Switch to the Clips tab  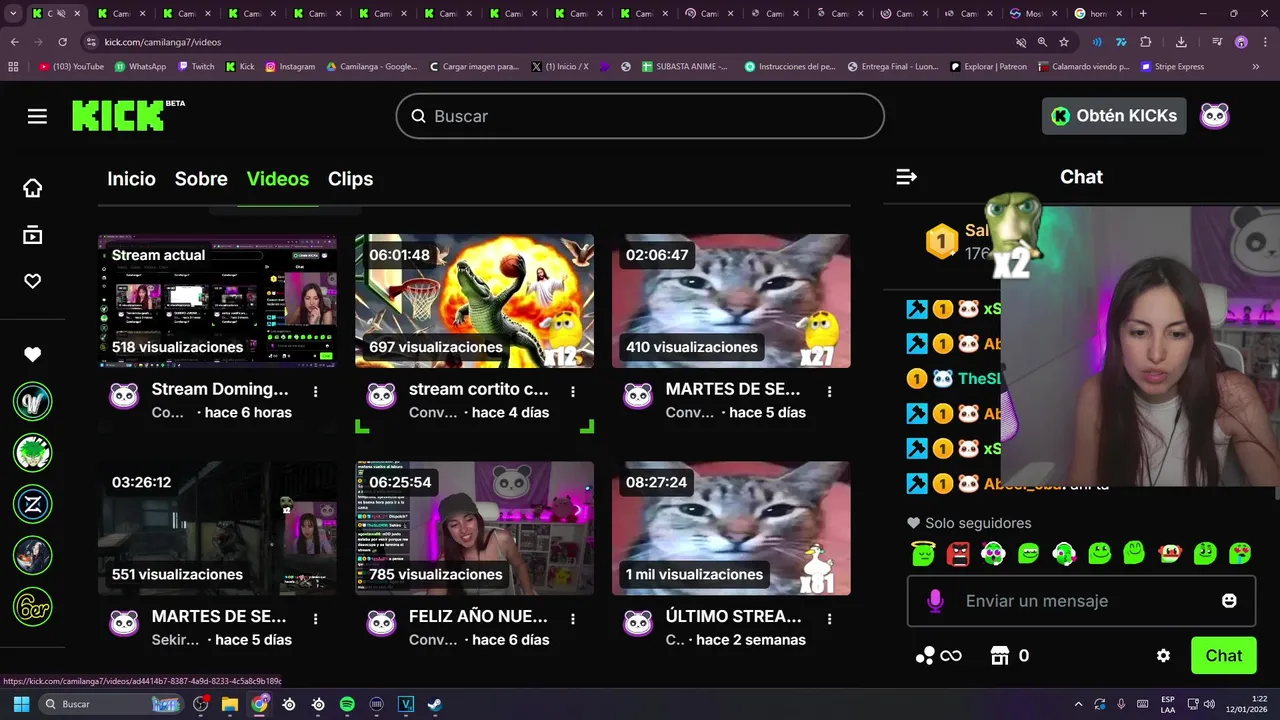click(350, 179)
